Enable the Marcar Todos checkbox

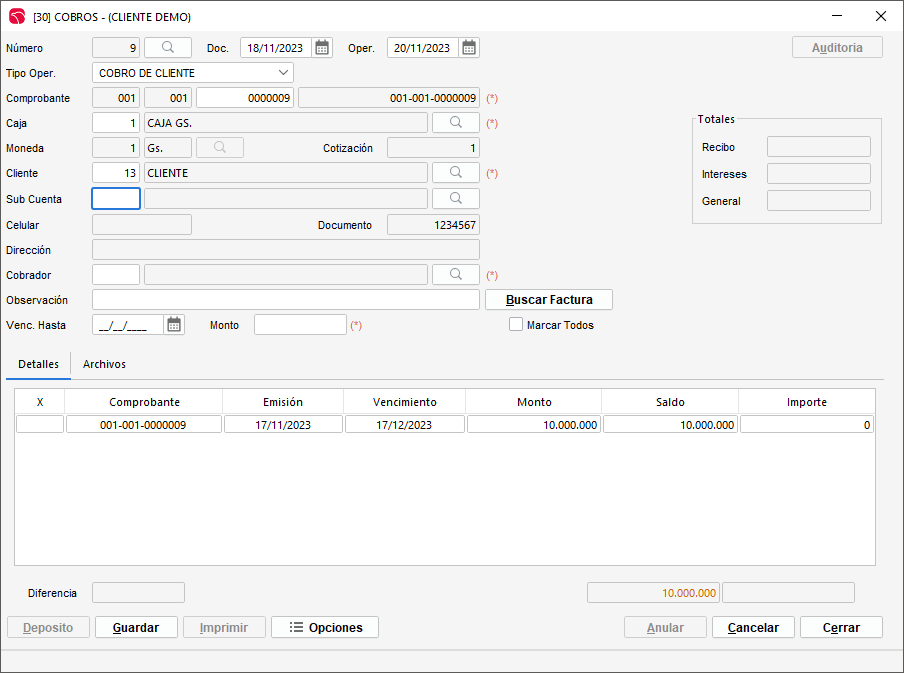click(516, 324)
